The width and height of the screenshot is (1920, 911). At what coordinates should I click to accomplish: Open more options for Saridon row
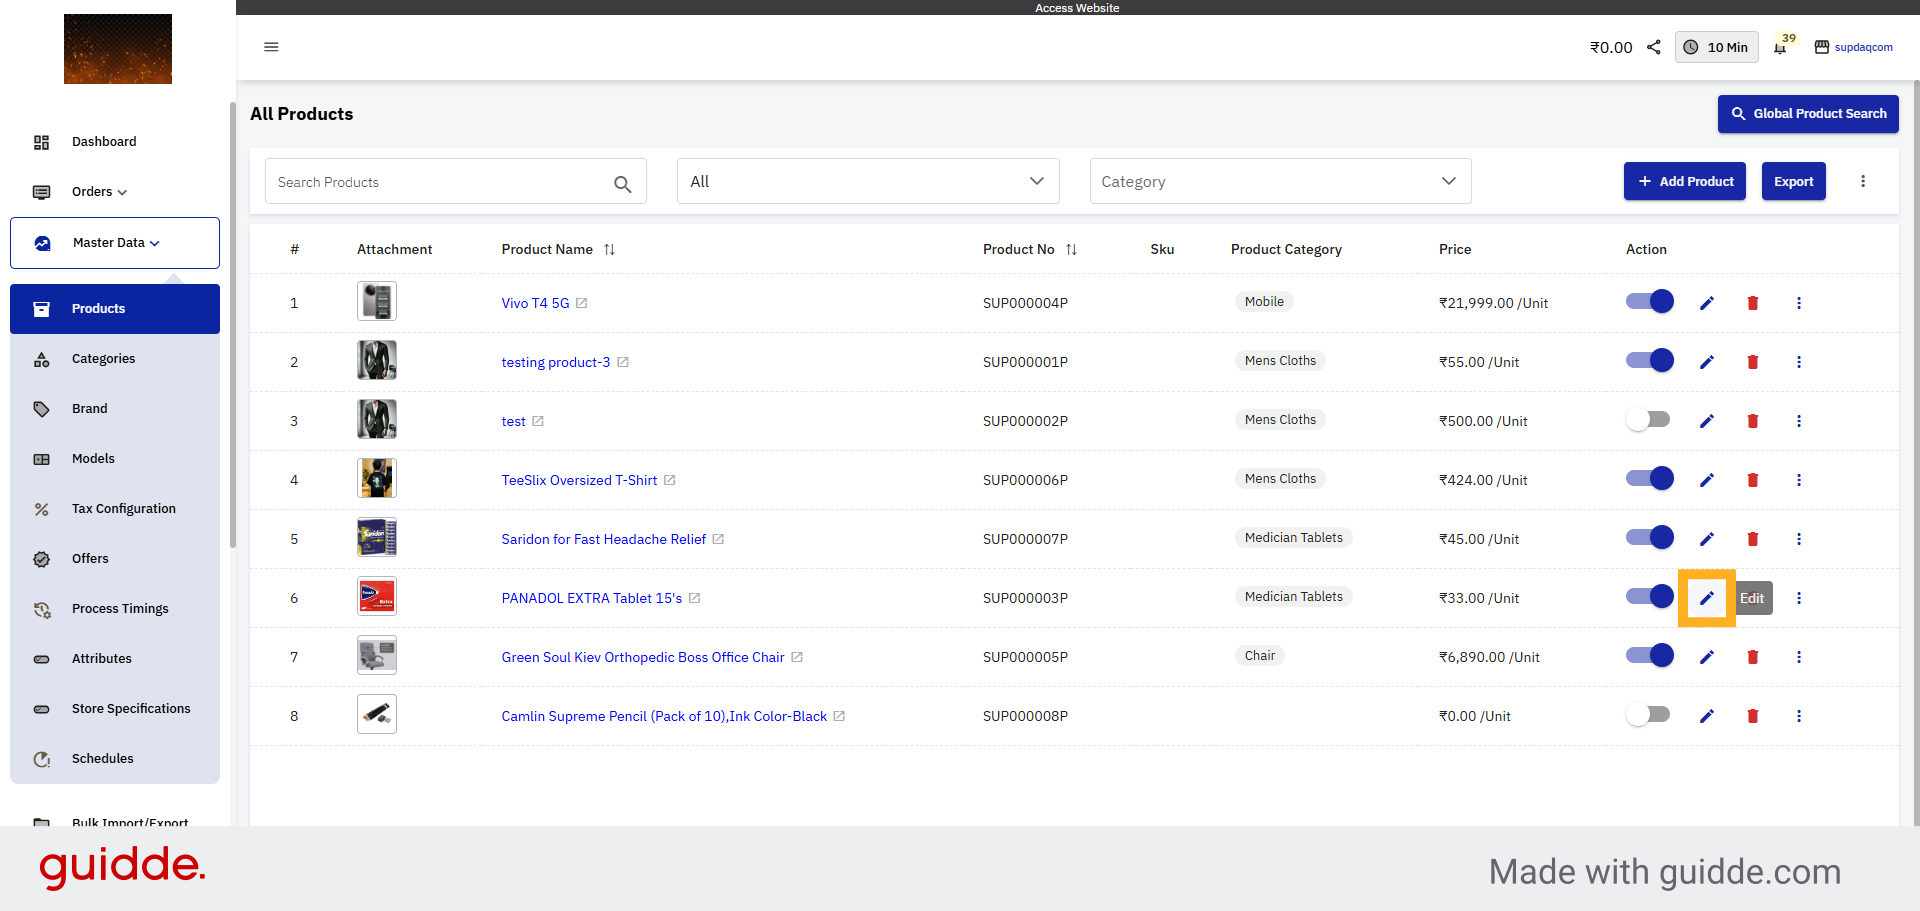pyautogui.click(x=1798, y=539)
